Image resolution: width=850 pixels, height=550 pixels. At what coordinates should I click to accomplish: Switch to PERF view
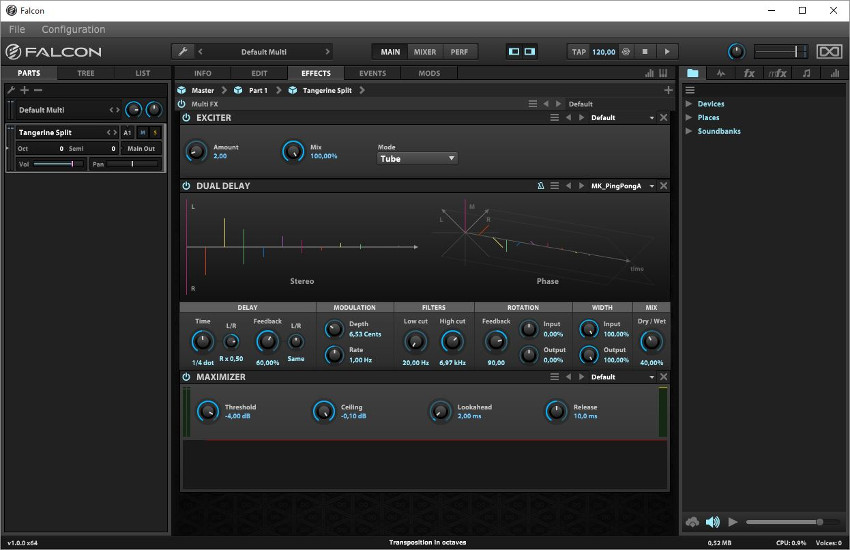[459, 52]
